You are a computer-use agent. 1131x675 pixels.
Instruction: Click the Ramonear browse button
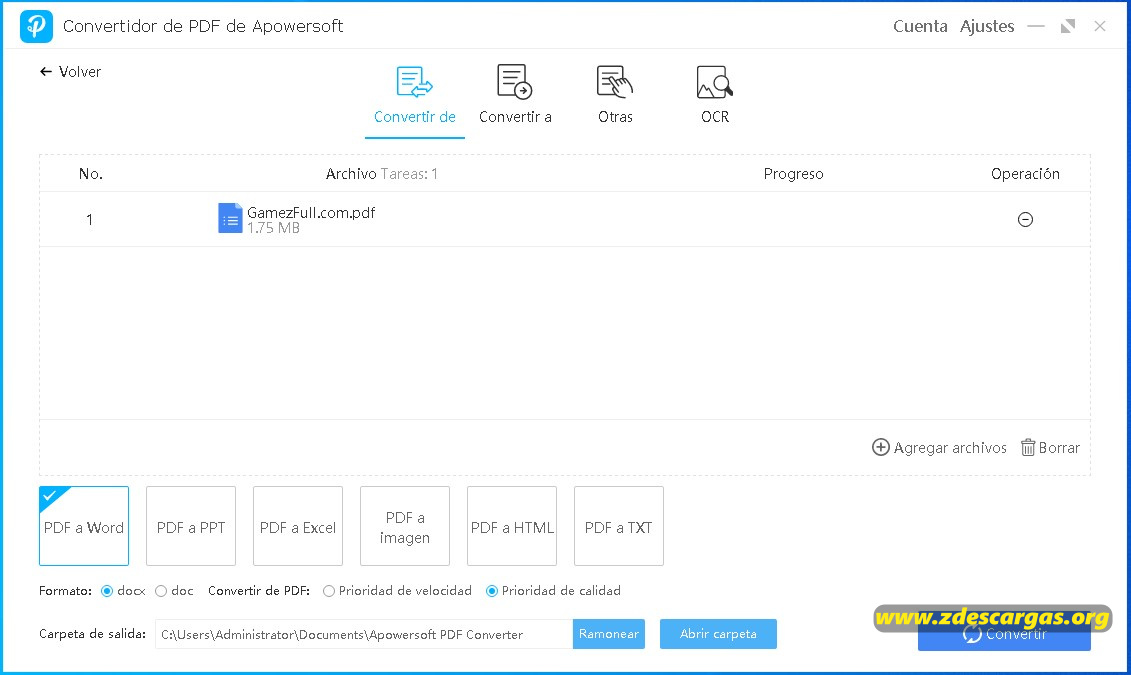[609, 634]
